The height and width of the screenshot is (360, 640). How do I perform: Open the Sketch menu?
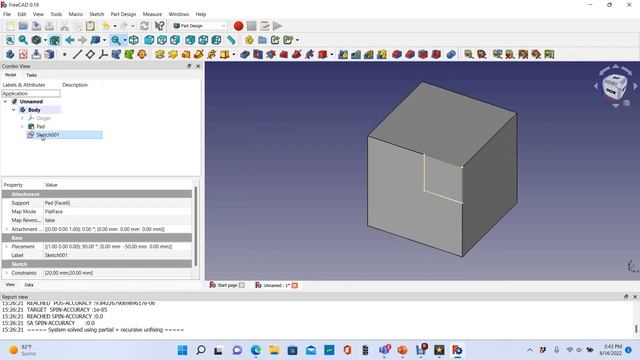(97, 14)
